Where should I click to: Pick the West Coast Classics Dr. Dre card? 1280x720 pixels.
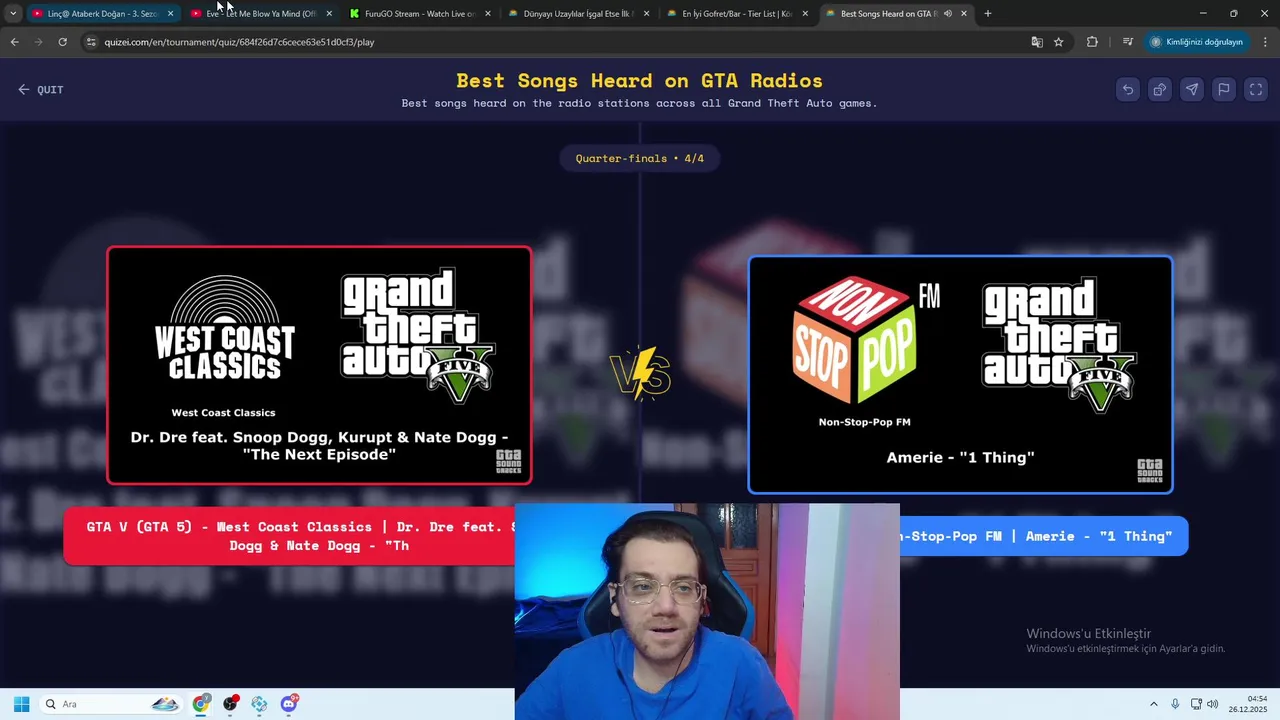point(319,365)
